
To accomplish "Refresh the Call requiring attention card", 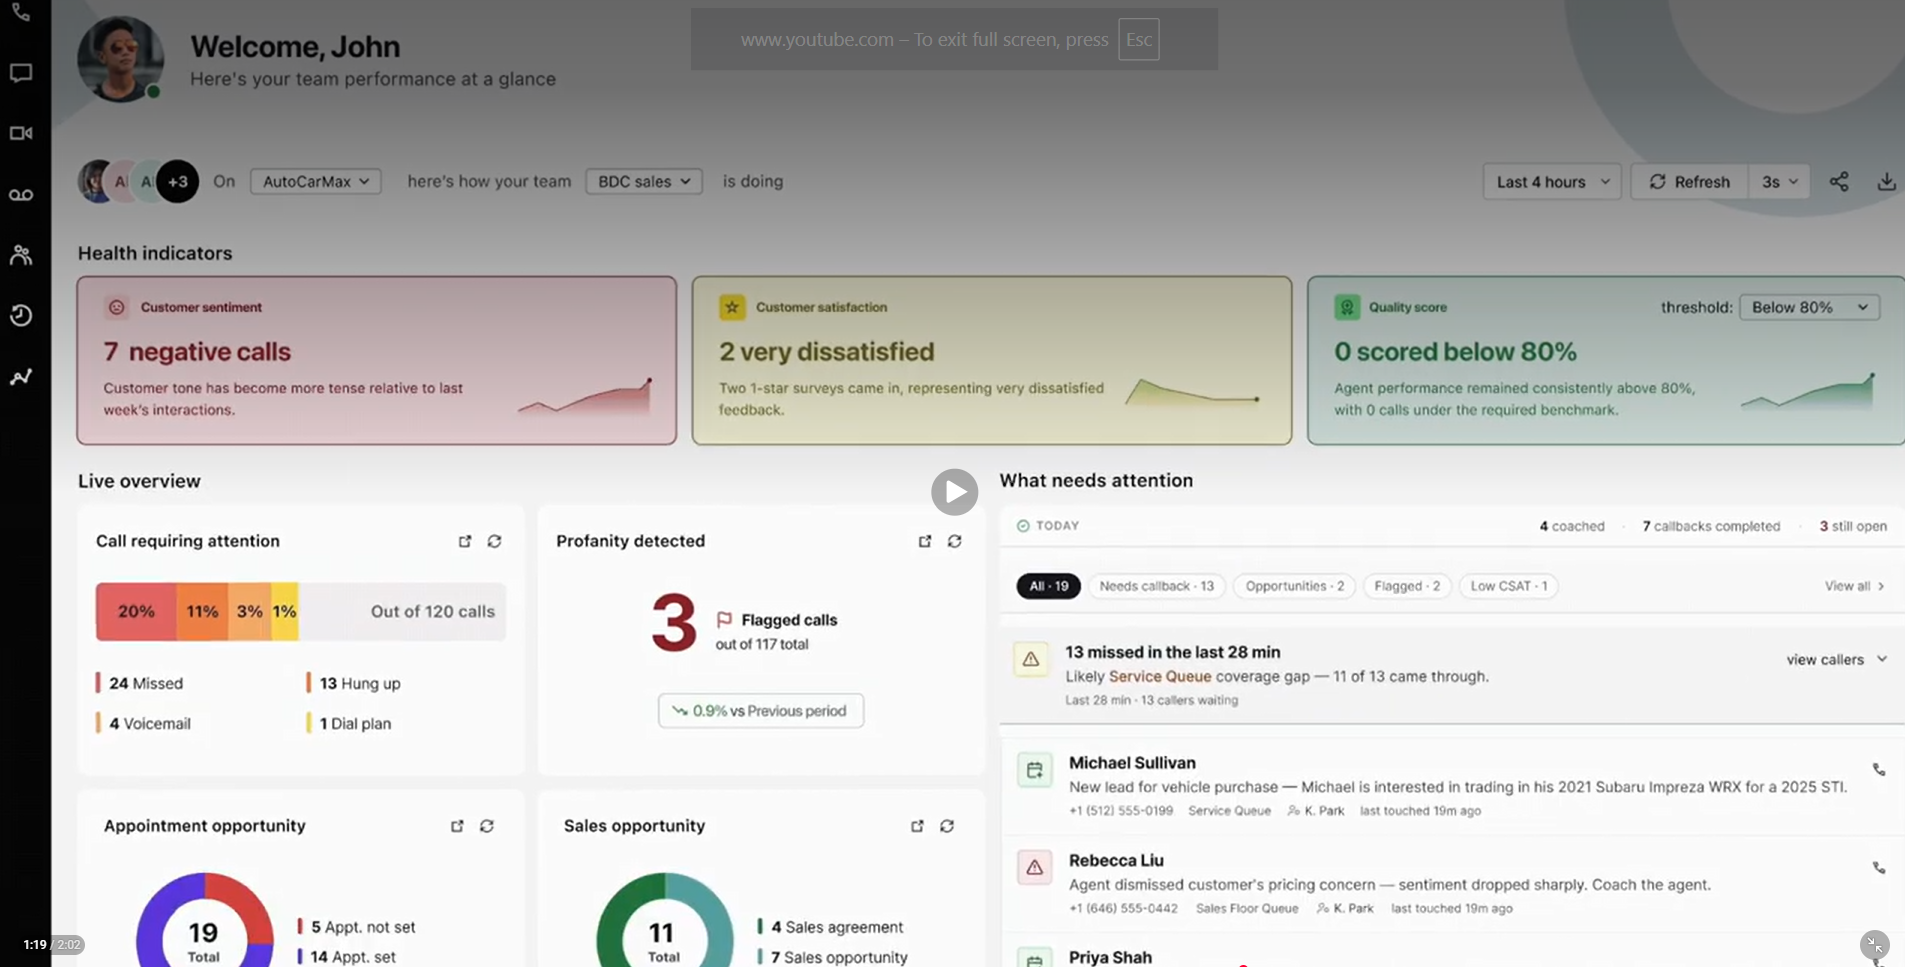I will (494, 541).
